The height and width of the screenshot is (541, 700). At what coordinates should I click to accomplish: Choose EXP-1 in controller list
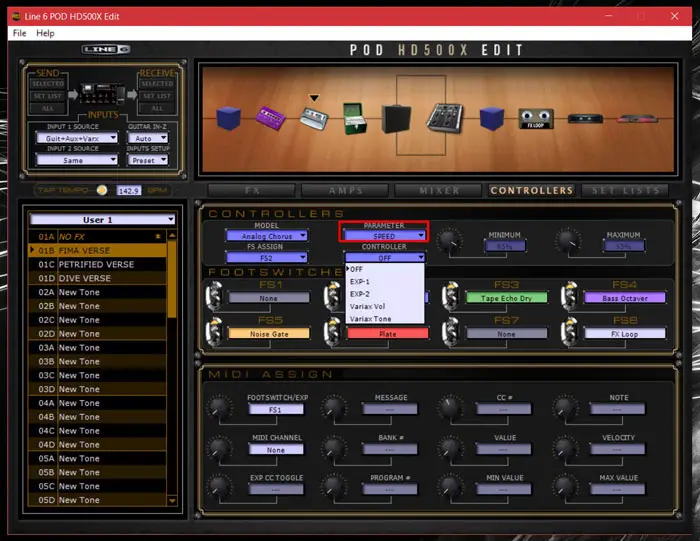(x=385, y=282)
